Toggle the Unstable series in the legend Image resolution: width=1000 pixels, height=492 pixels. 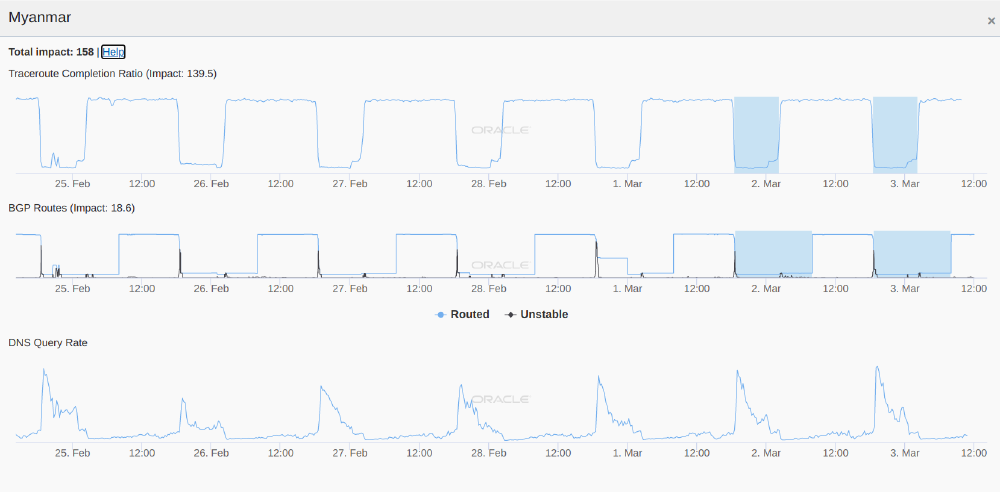click(x=537, y=314)
